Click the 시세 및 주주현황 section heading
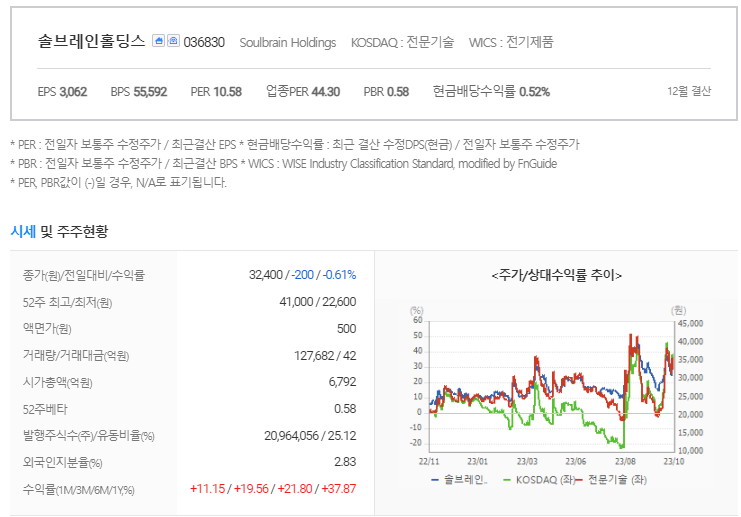The height and width of the screenshot is (517, 741). pyautogui.click(x=60, y=232)
